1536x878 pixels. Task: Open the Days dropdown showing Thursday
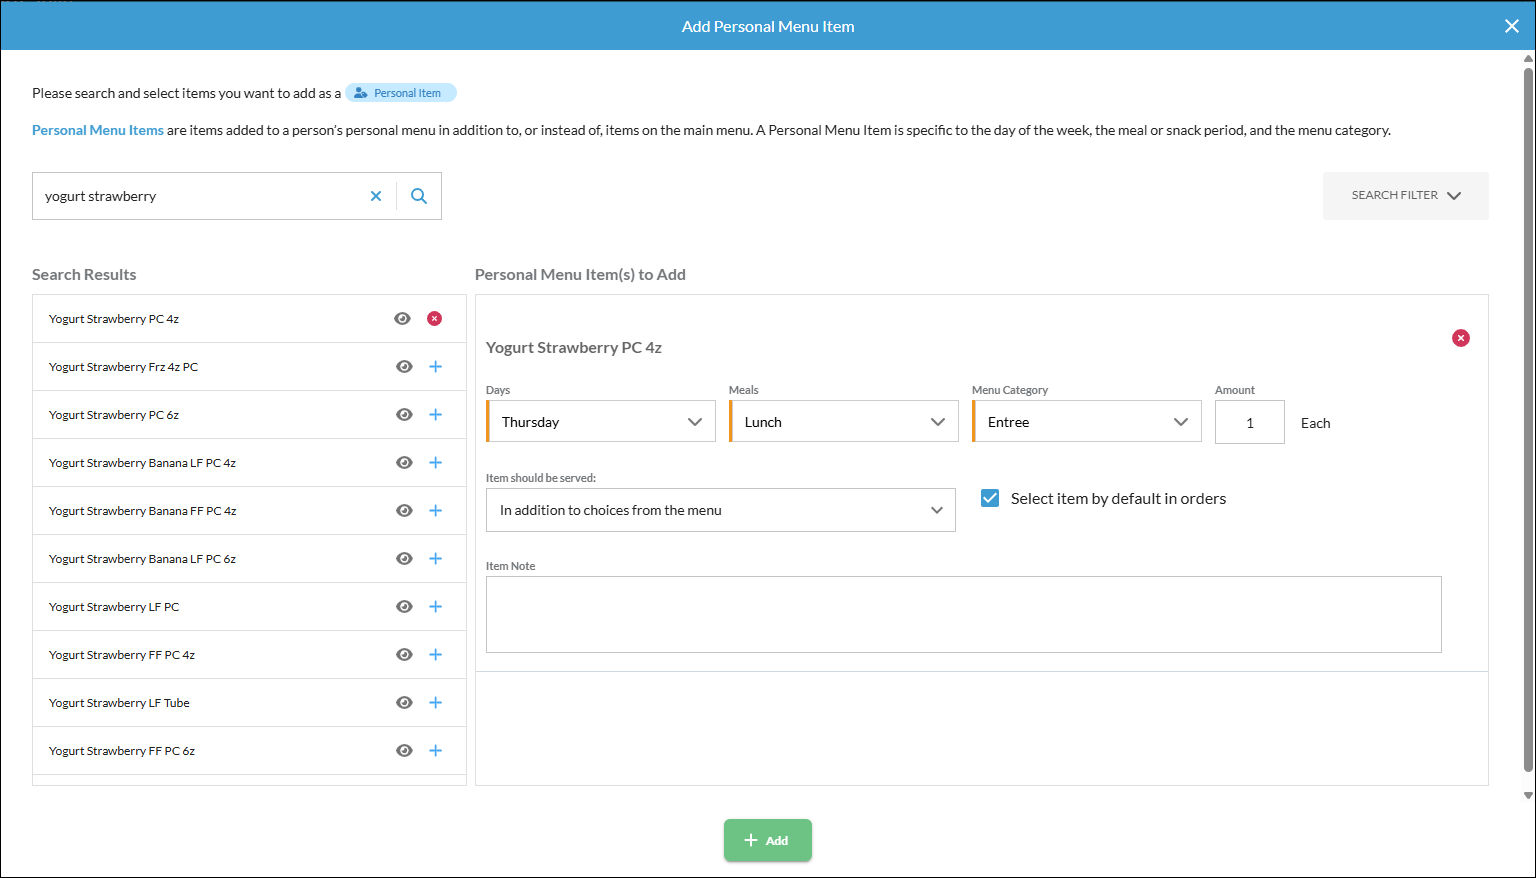[599, 421]
